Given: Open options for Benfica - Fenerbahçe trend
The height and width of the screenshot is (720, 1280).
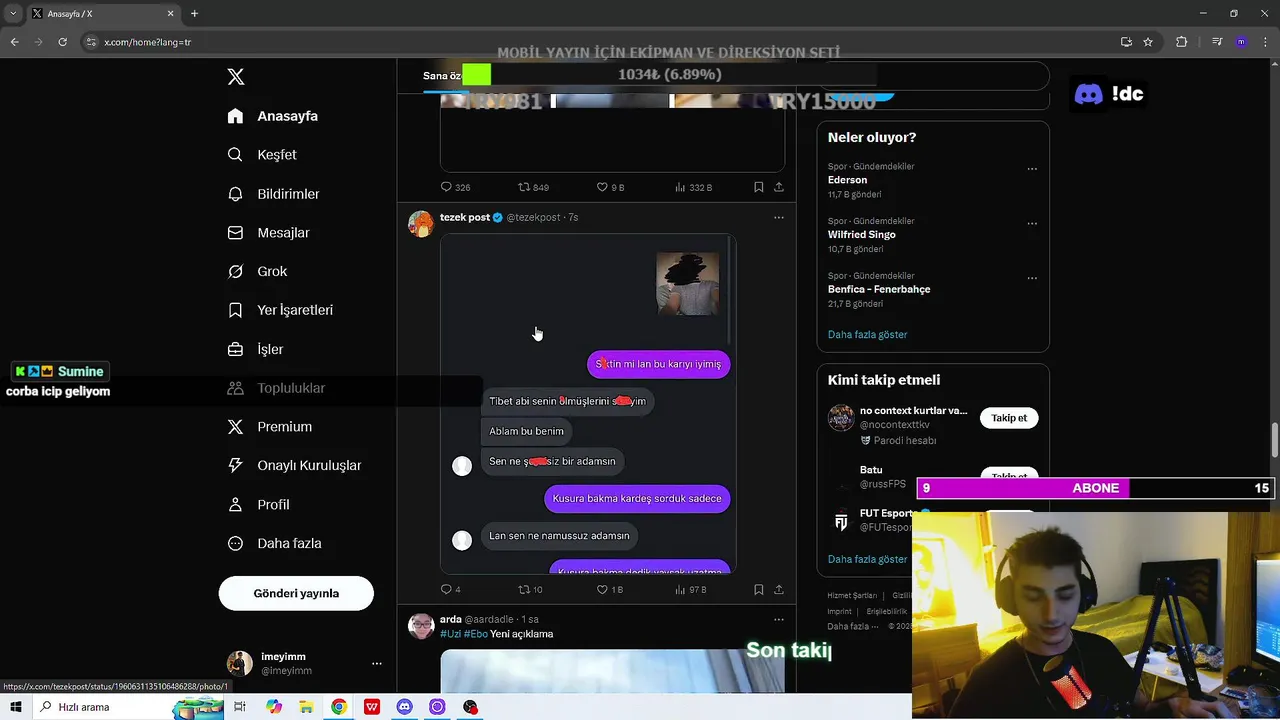Looking at the screenshot, I should pos(1032,278).
